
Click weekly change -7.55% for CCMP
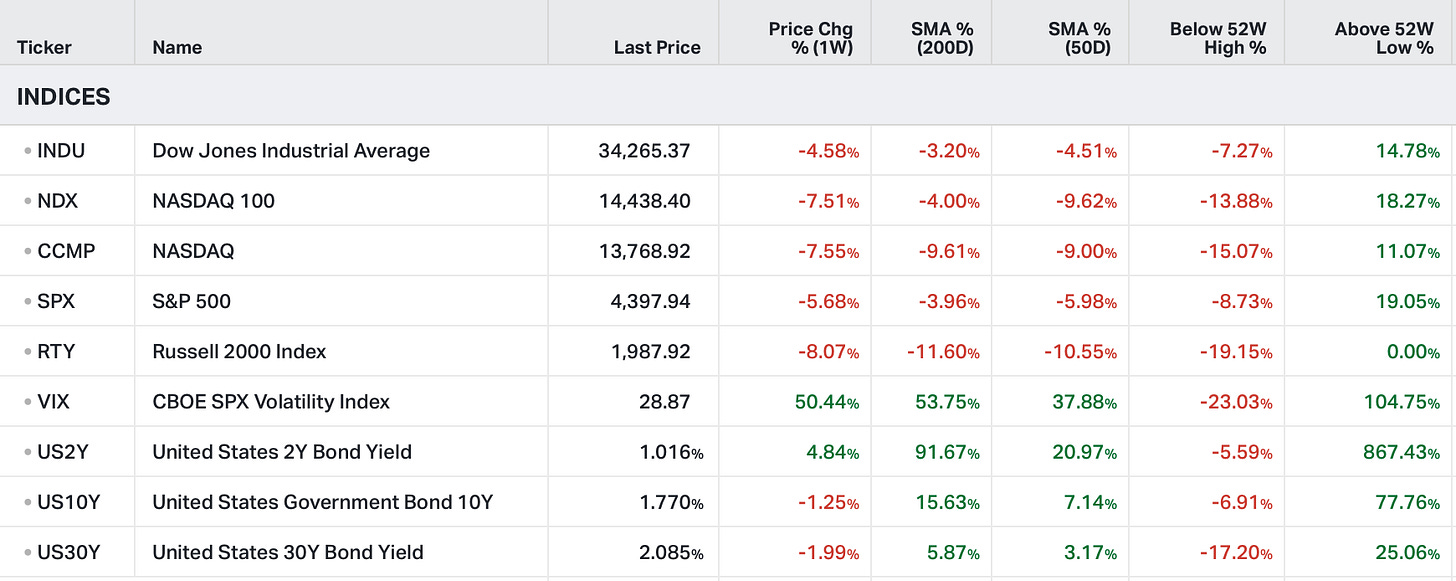pyautogui.click(x=828, y=251)
